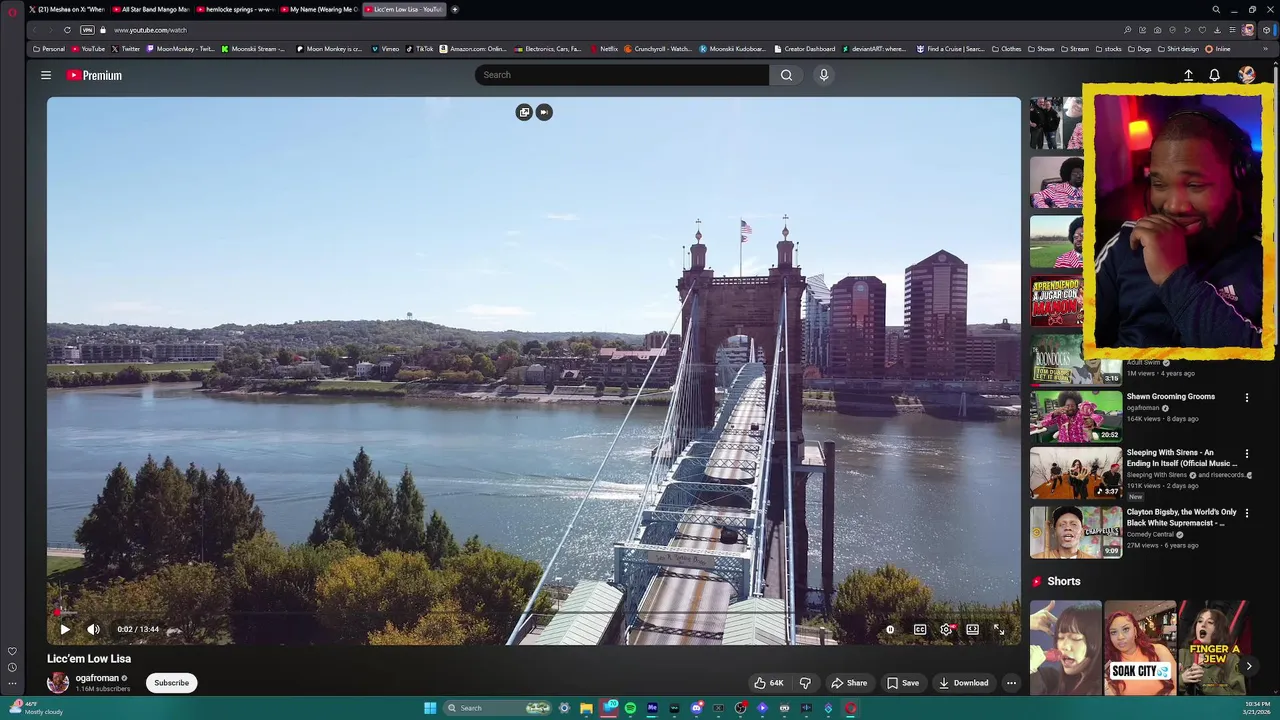Toggle closed captions CC button

920,630
